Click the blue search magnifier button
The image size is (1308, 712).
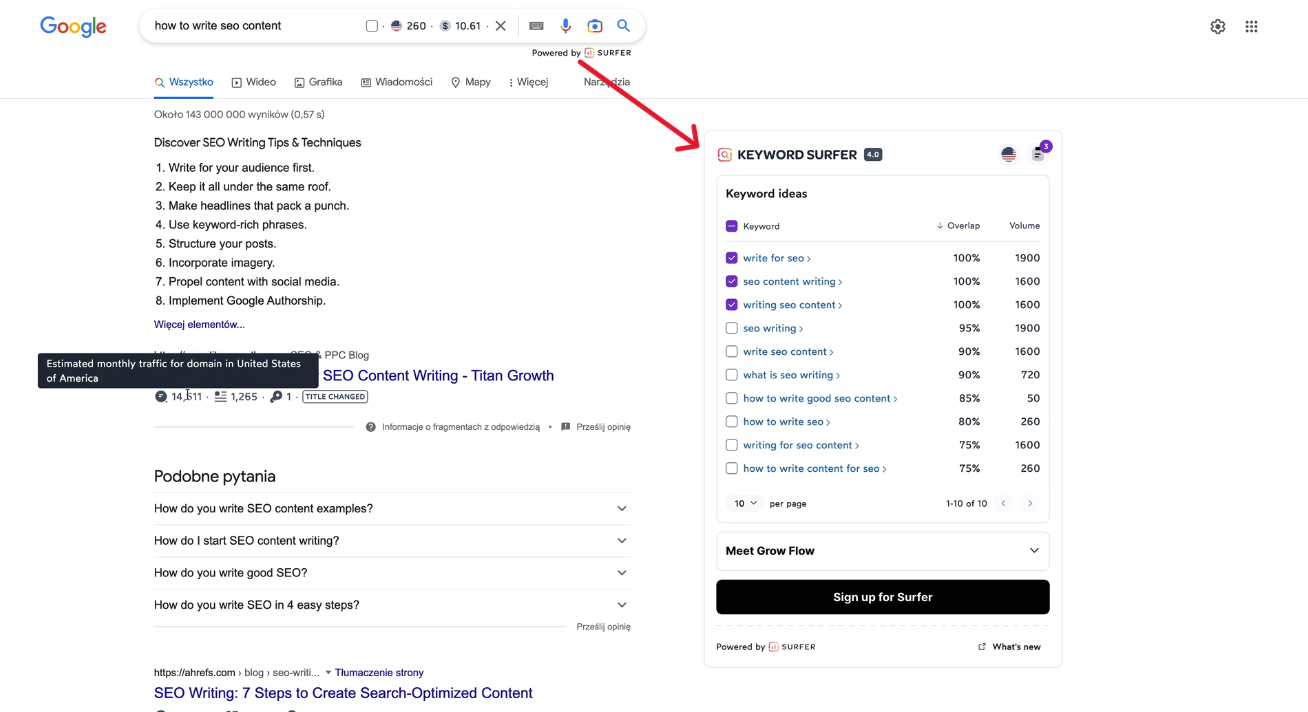coord(624,26)
